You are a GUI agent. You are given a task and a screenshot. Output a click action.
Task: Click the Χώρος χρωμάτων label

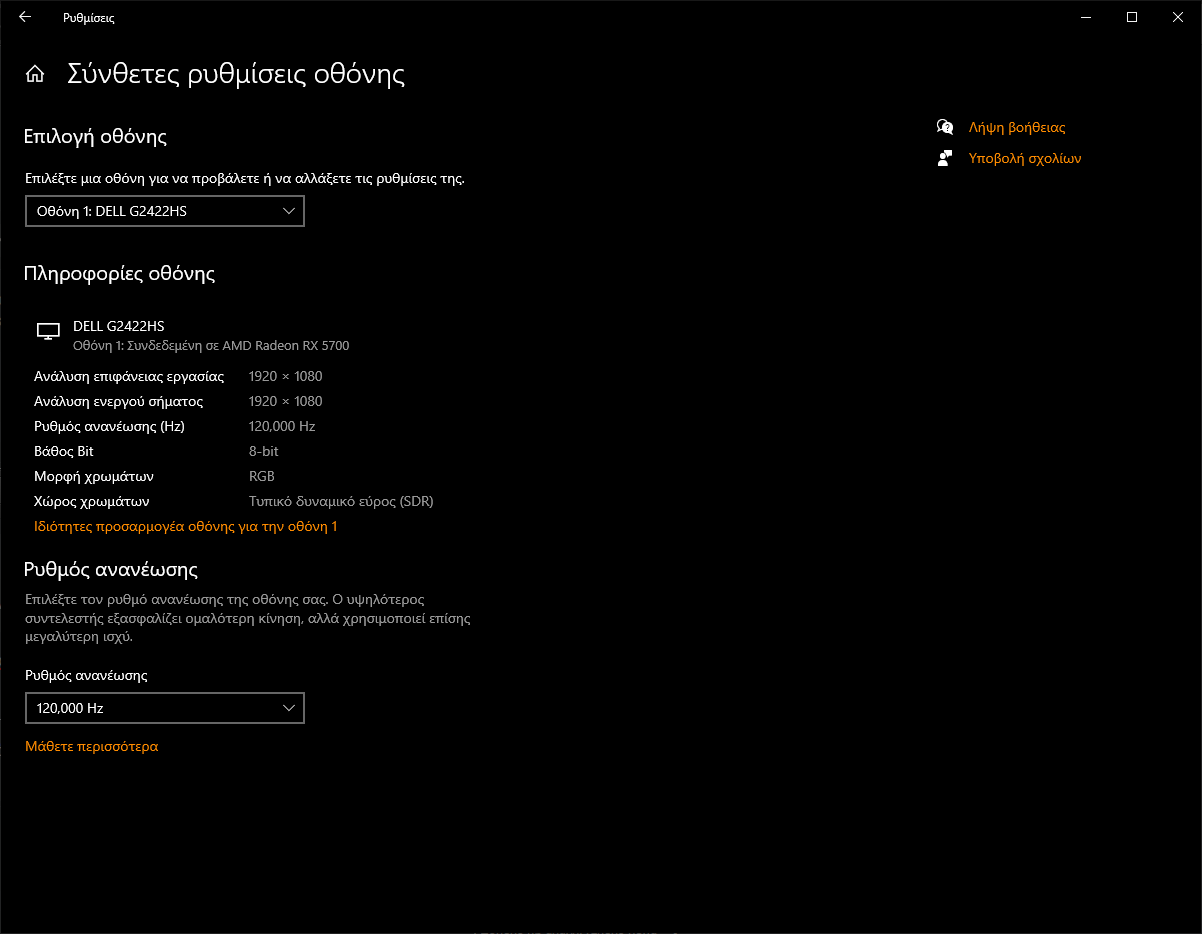coord(92,501)
